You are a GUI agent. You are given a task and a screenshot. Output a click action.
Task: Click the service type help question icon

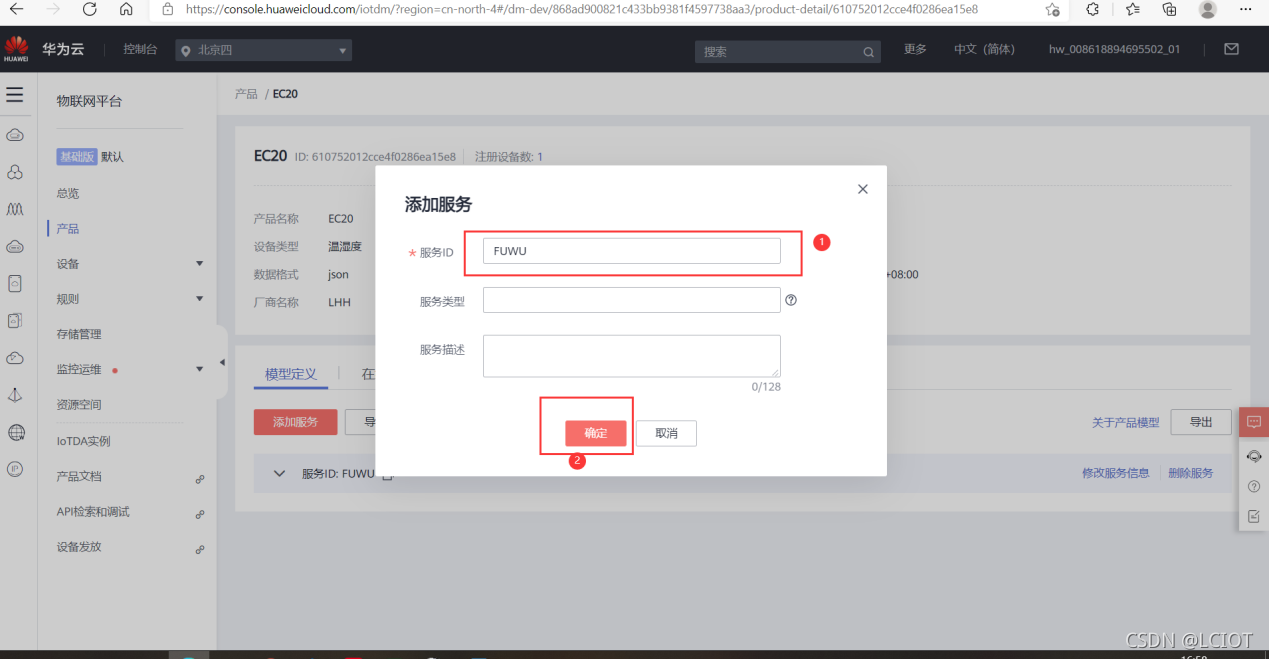(791, 300)
